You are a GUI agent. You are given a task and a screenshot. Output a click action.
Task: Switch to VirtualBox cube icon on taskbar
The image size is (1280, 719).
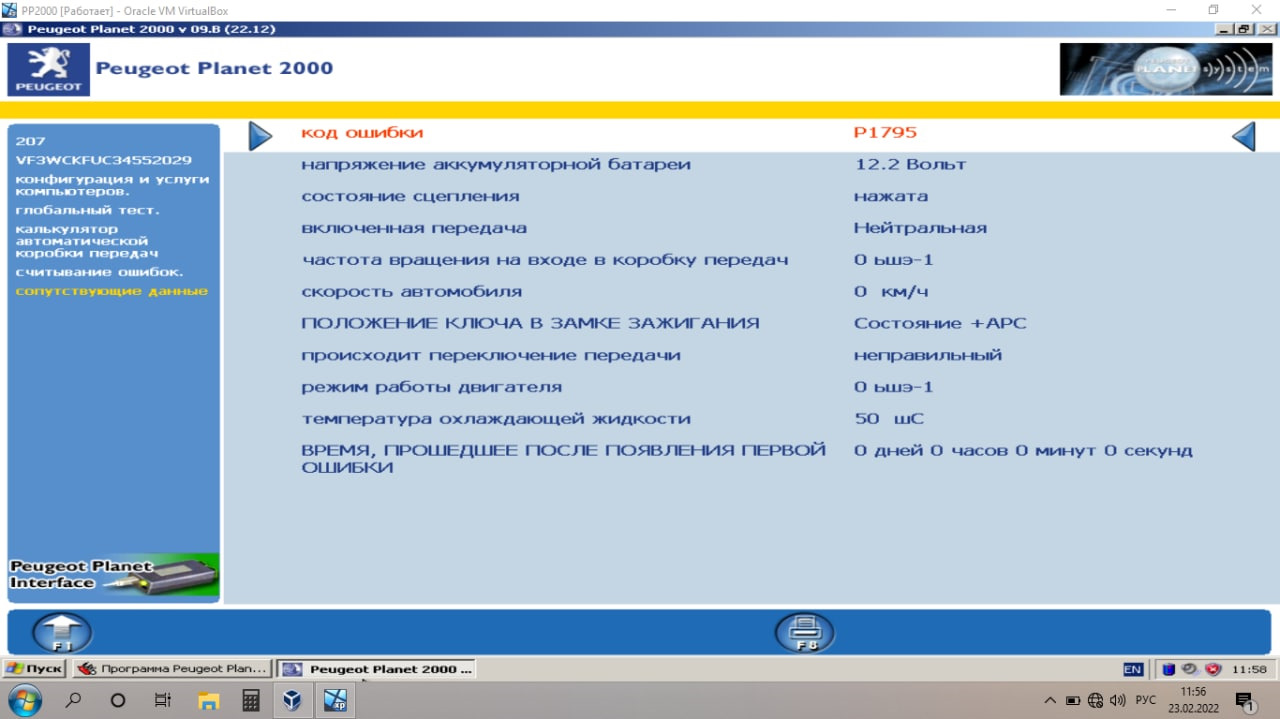tap(292, 700)
